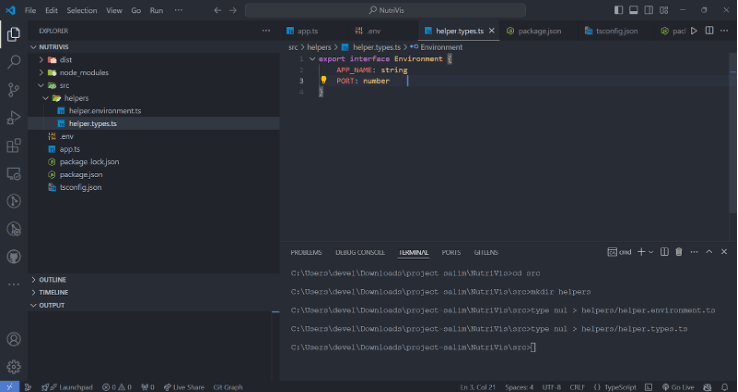Change CRLF line ending setting

(577, 387)
